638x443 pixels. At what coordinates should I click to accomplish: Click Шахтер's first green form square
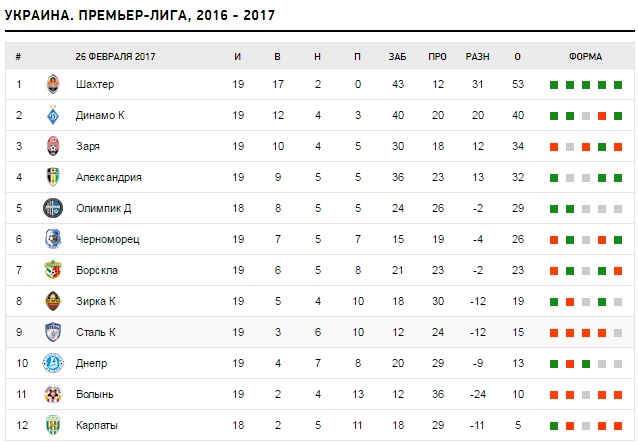[553, 85]
